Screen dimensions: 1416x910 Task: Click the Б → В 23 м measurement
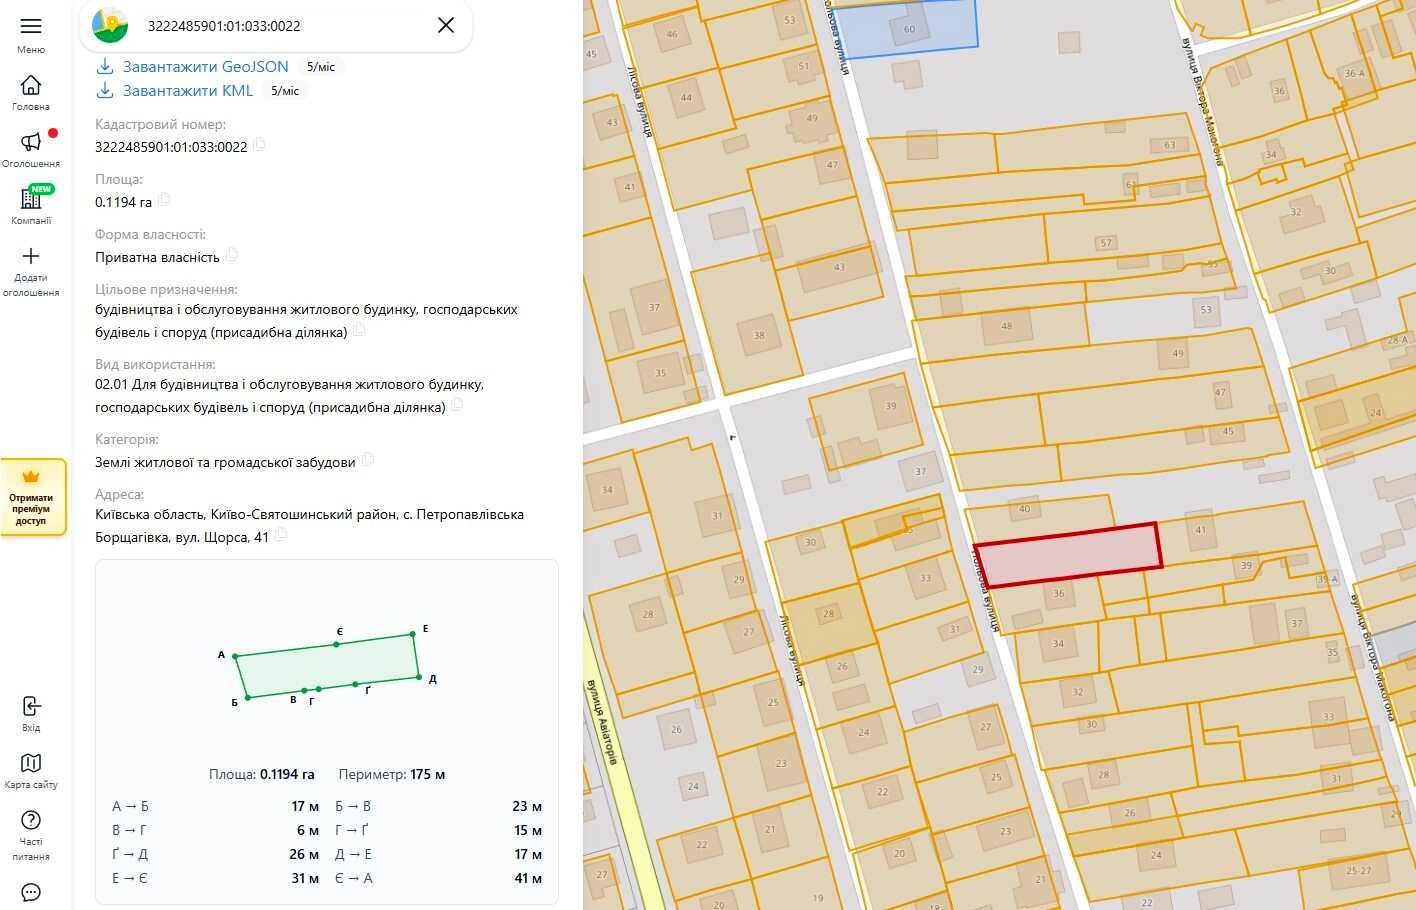click(439, 806)
